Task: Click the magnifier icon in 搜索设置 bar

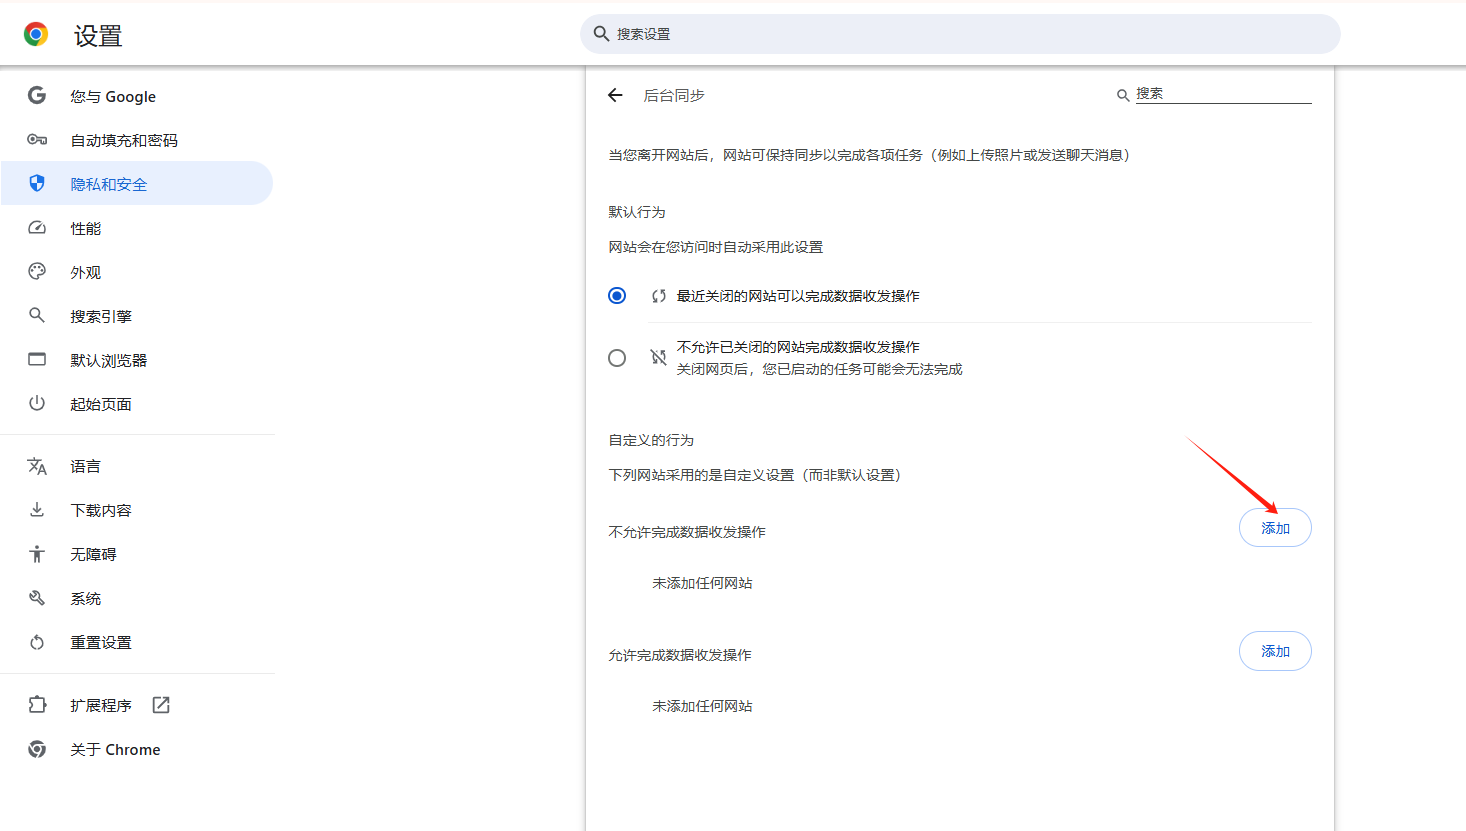Action: coord(601,34)
